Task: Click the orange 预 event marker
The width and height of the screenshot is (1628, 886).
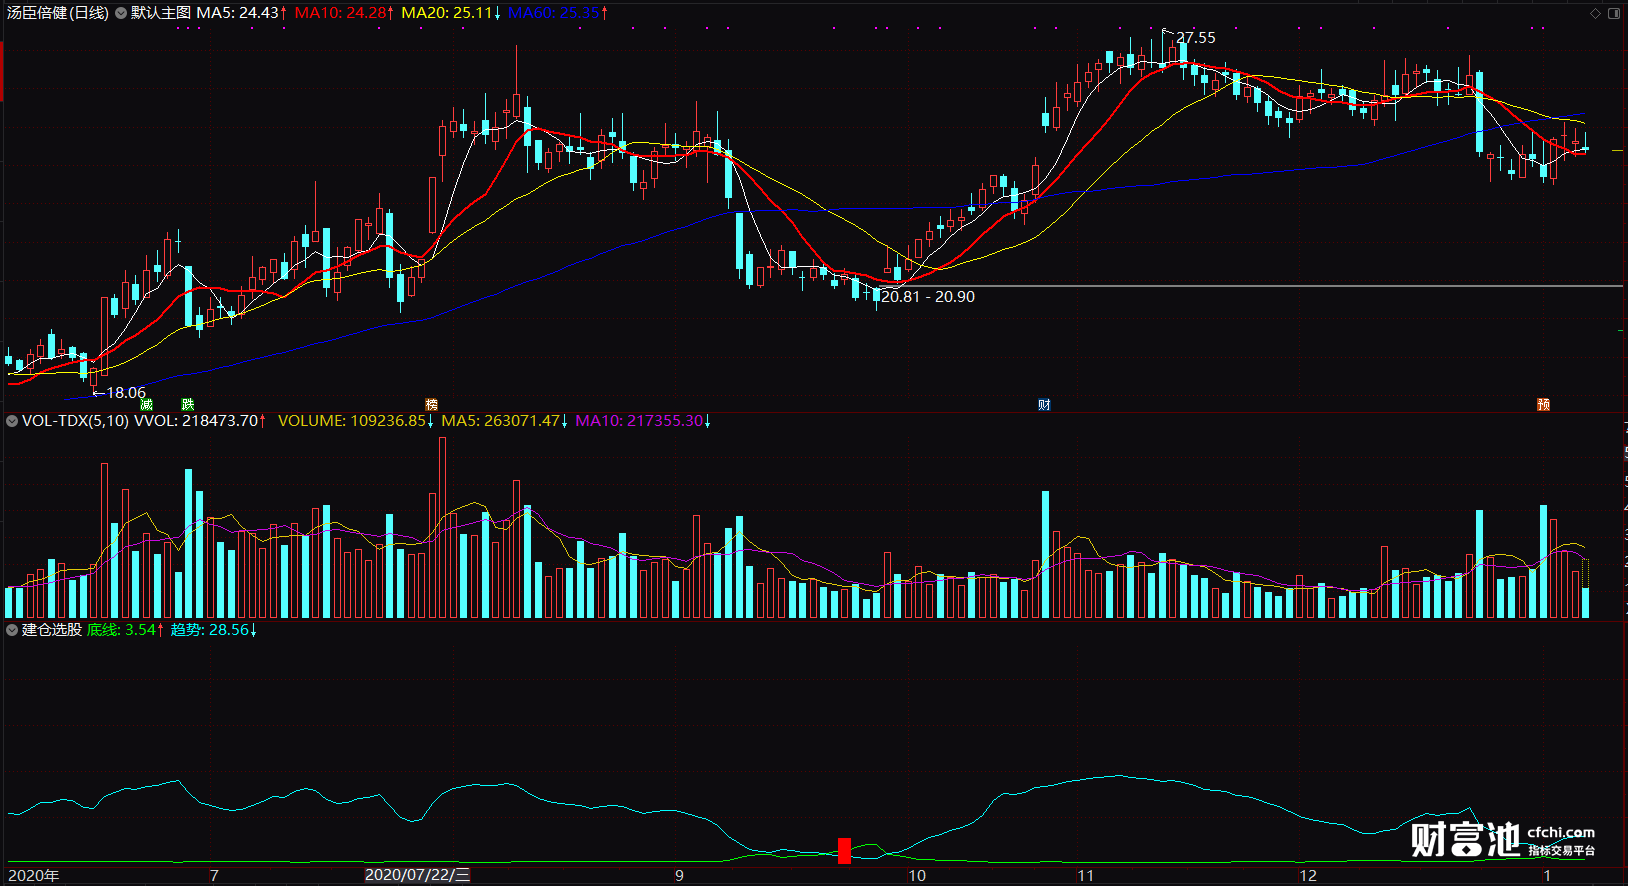Action: pyautogui.click(x=1543, y=404)
